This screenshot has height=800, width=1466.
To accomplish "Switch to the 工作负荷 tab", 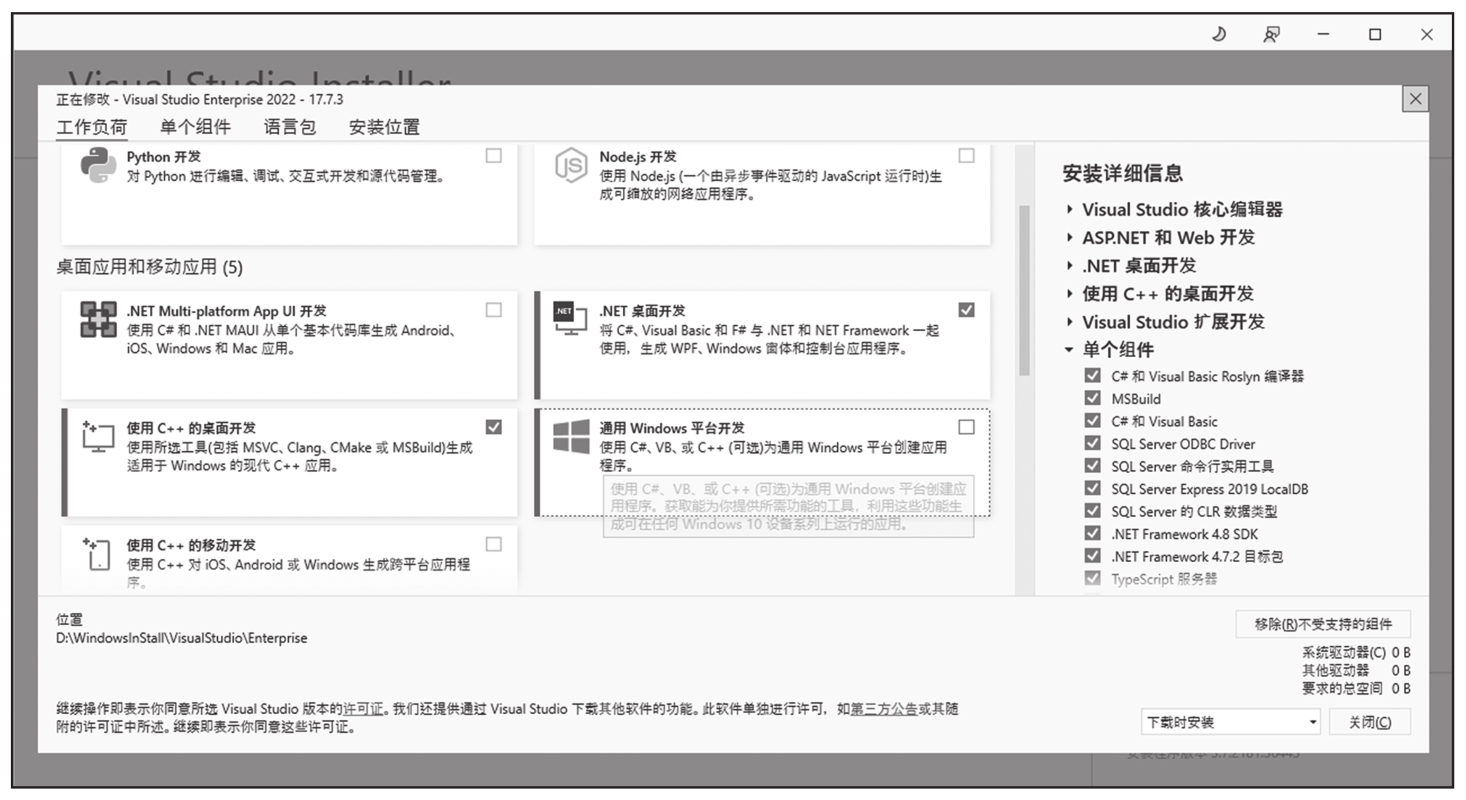I will [x=92, y=127].
